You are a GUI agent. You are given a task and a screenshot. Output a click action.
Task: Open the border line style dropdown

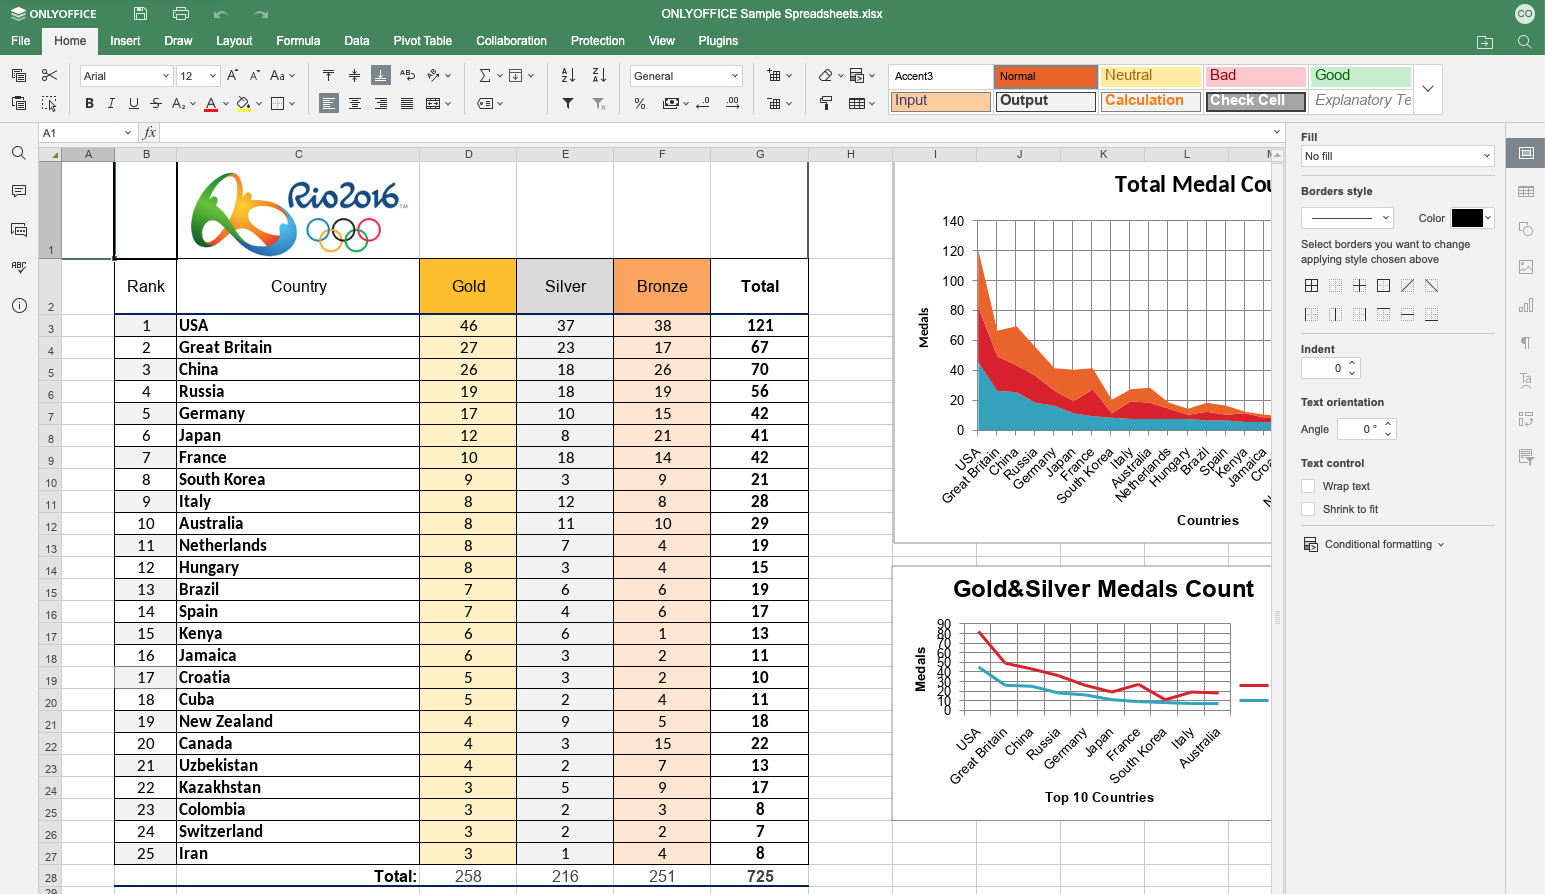[x=1347, y=218]
